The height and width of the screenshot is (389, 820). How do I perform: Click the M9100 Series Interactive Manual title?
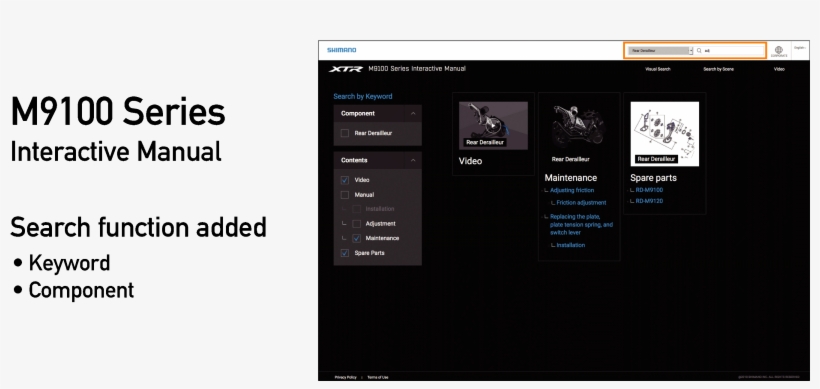(x=417, y=69)
